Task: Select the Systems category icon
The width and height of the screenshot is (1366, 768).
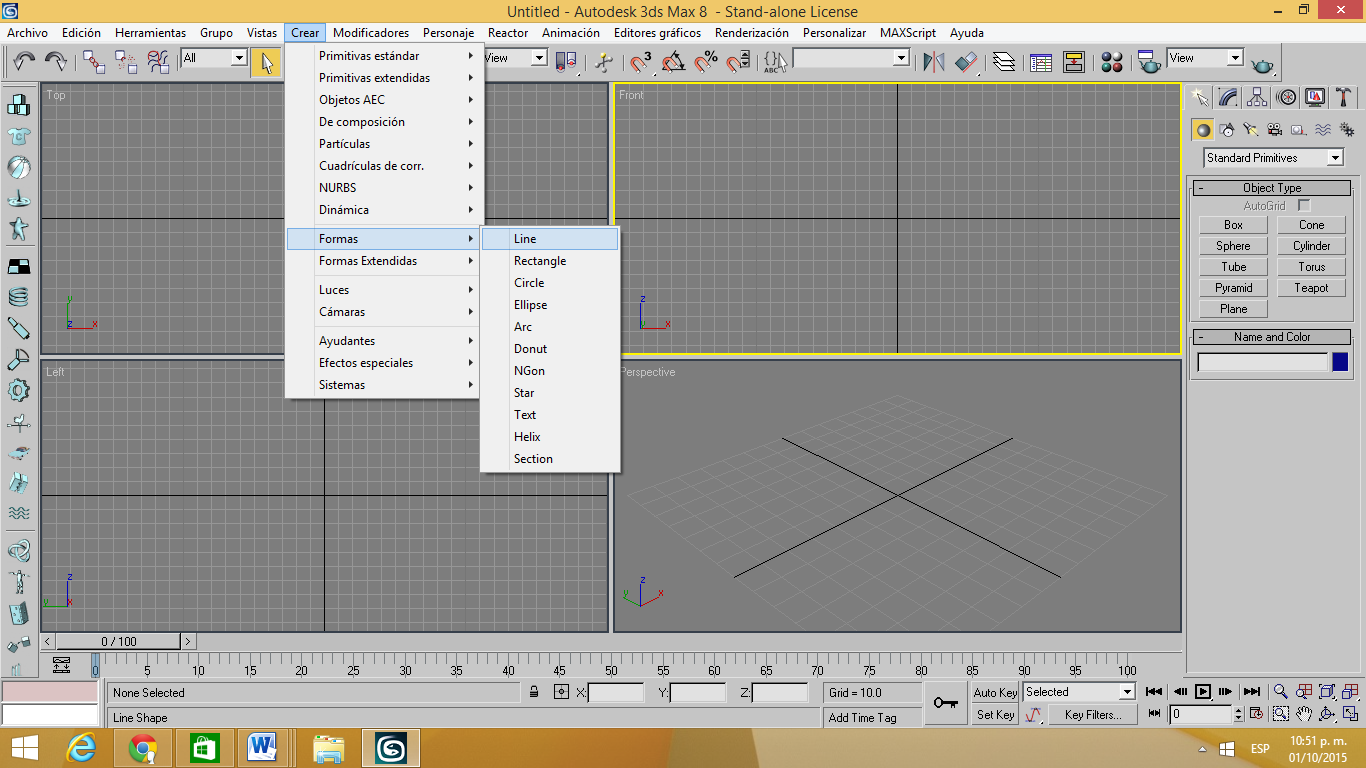Action: 1347,129
